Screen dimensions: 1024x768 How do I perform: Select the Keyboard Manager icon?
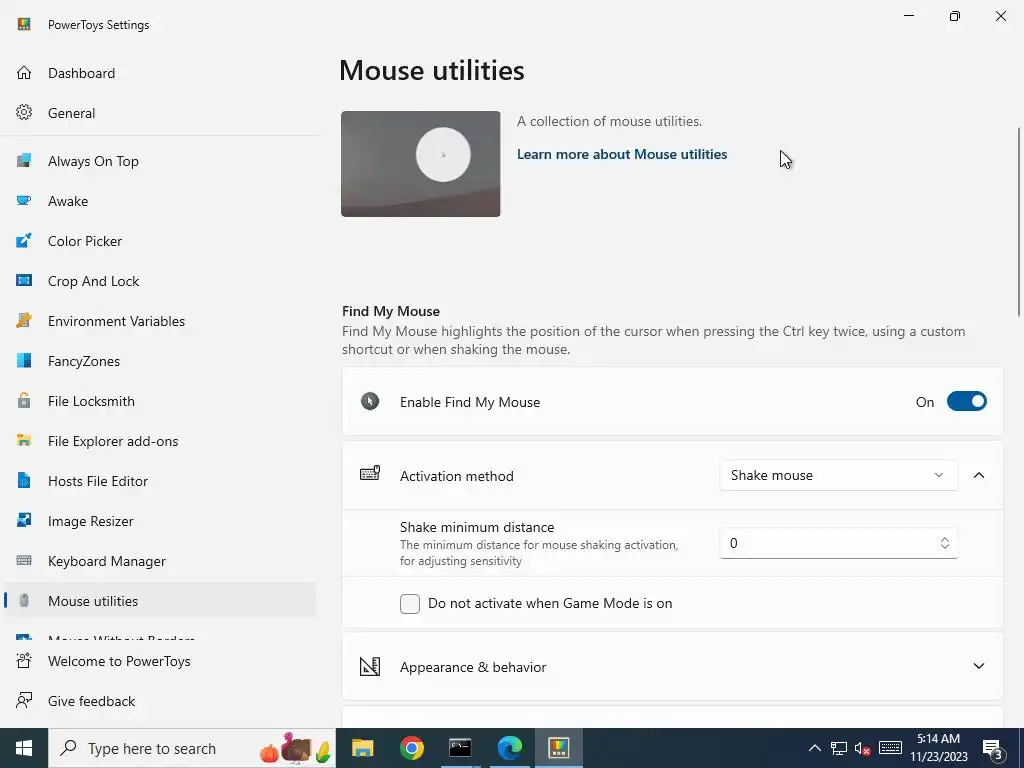click(24, 560)
